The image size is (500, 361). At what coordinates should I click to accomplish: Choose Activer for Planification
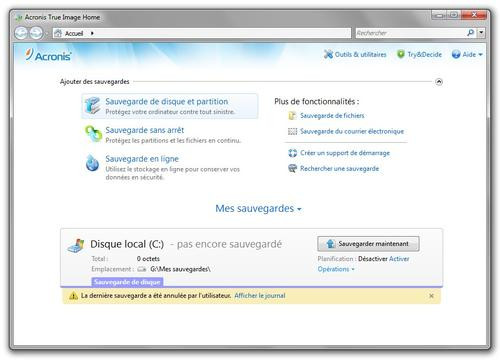pos(399,259)
